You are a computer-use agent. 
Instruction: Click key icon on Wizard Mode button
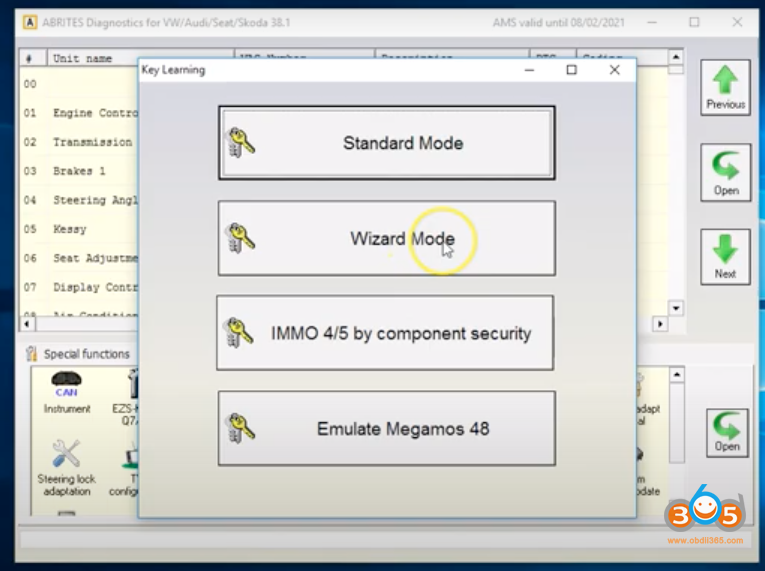pos(241,238)
